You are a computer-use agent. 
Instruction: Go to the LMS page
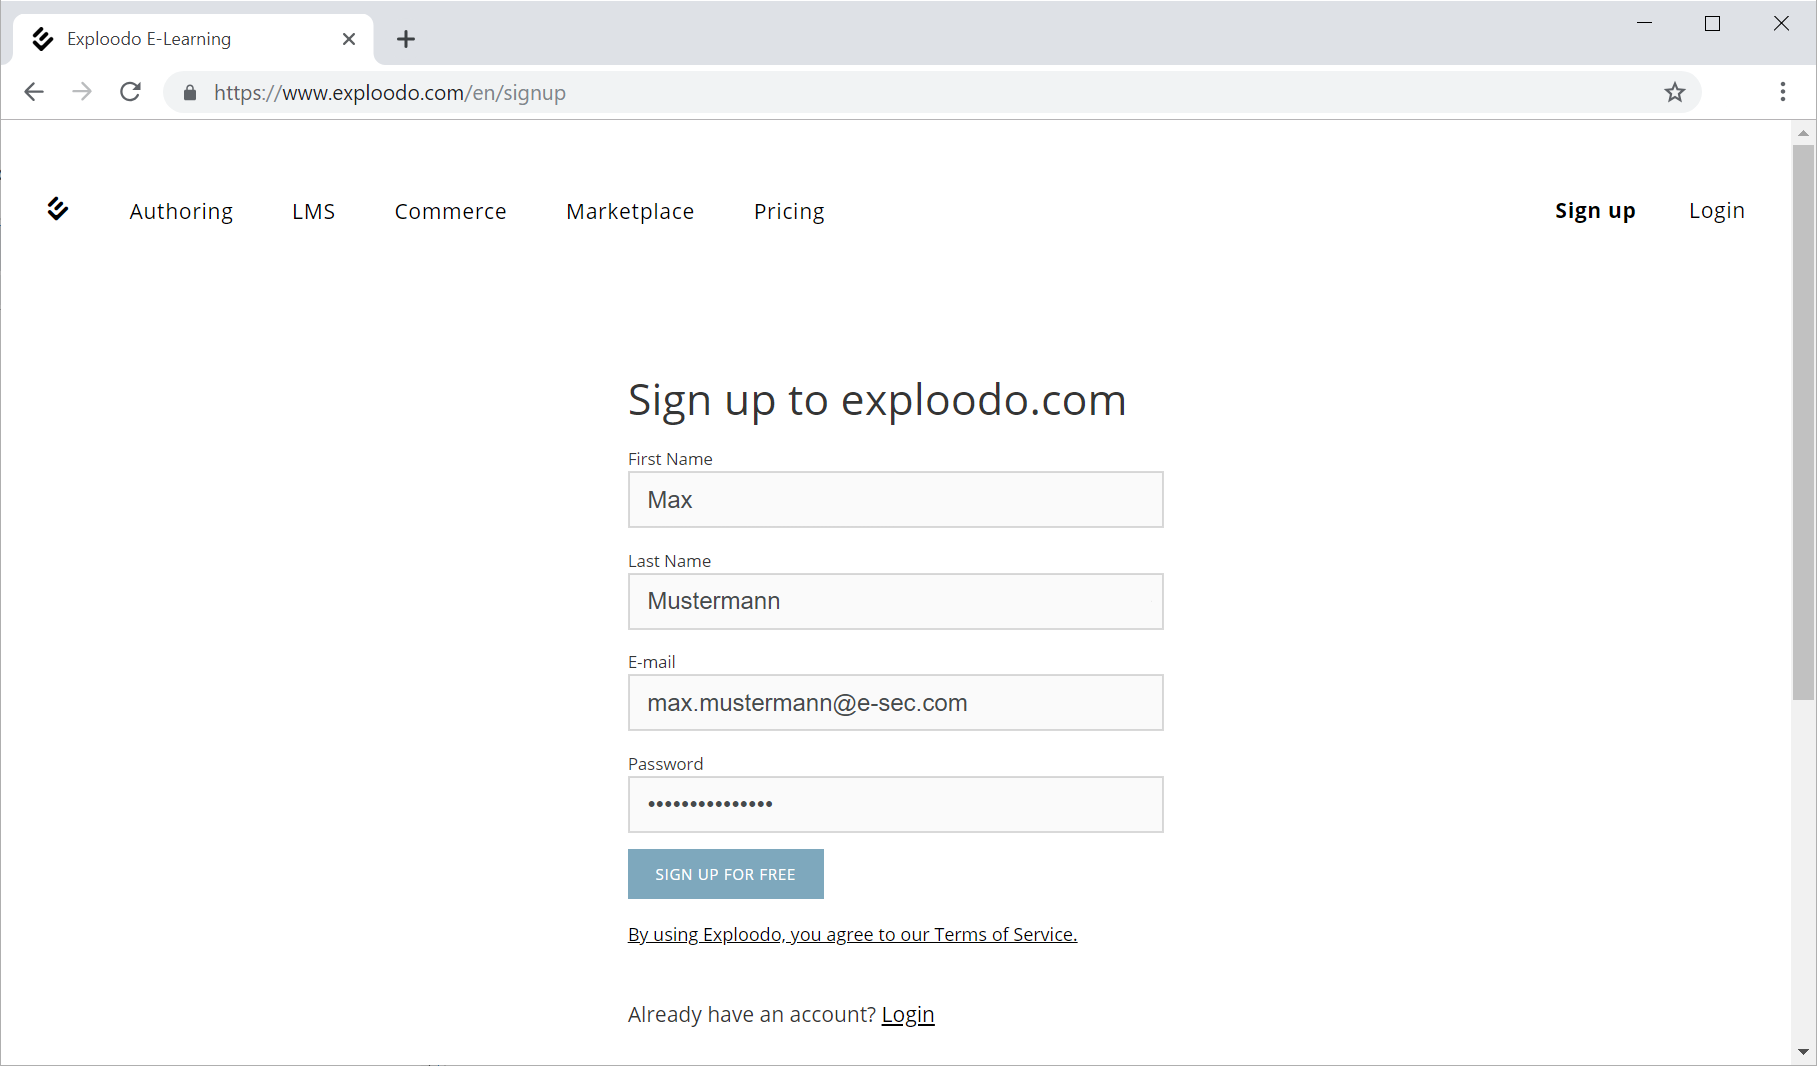point(313,211)
